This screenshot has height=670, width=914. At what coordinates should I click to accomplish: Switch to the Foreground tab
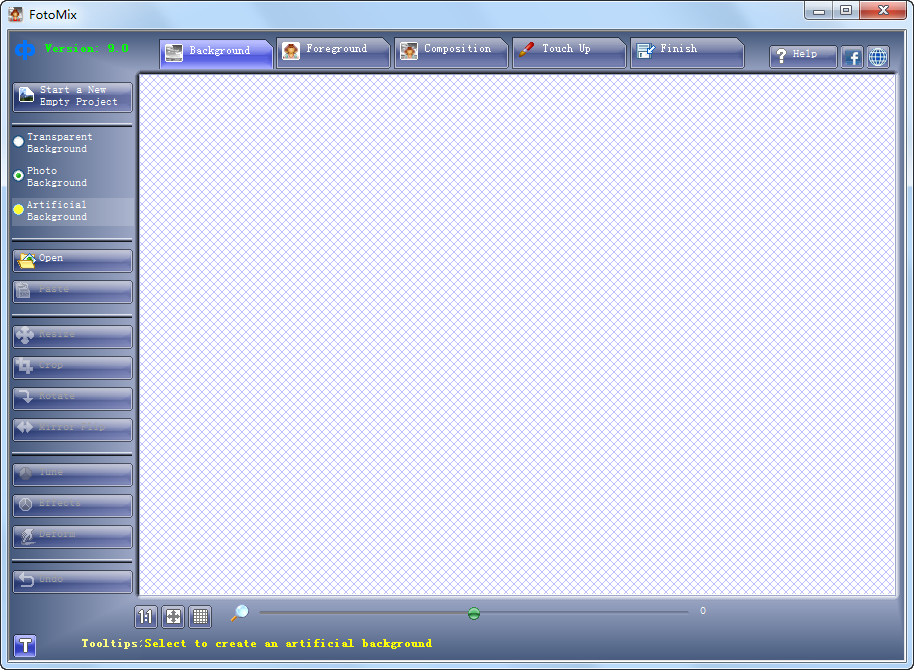click(333, 52)
